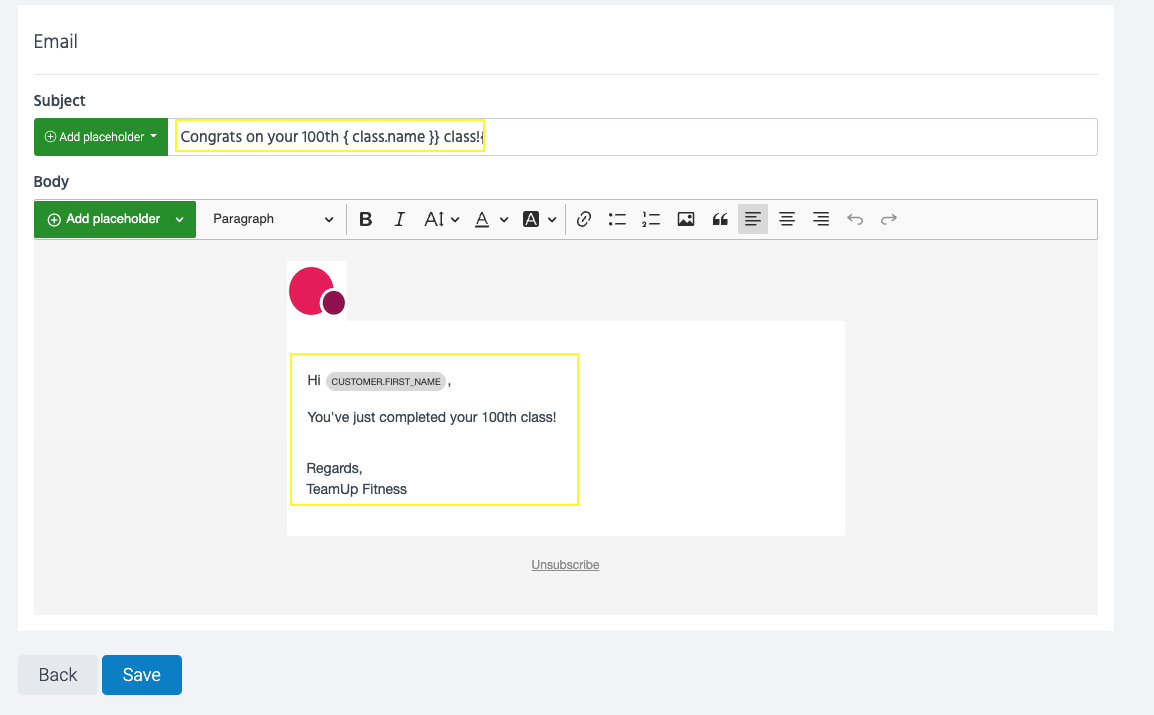Open the Paragraph style dropdown
The height and width of the screenshot is (715, 1154).
pos(272,219)
